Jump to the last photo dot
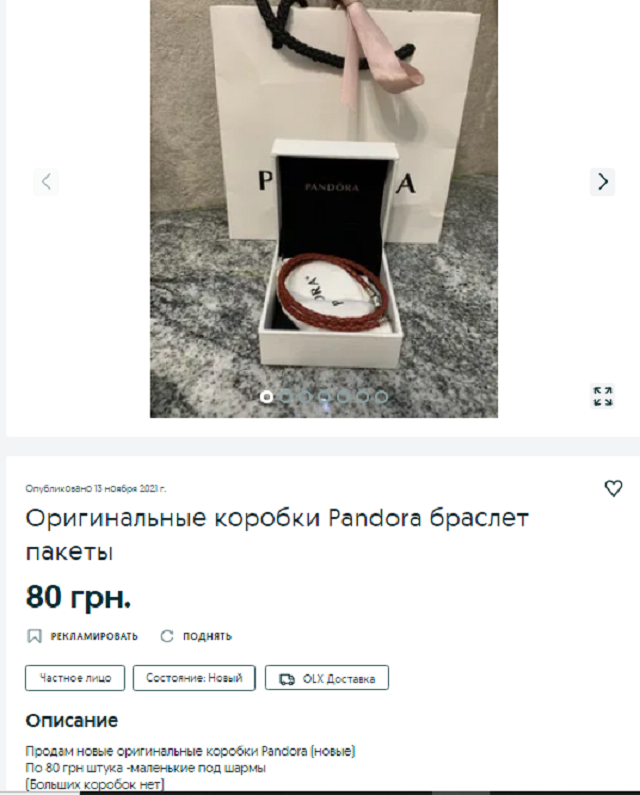Screen dimensions: 640x795 point(381,396)
